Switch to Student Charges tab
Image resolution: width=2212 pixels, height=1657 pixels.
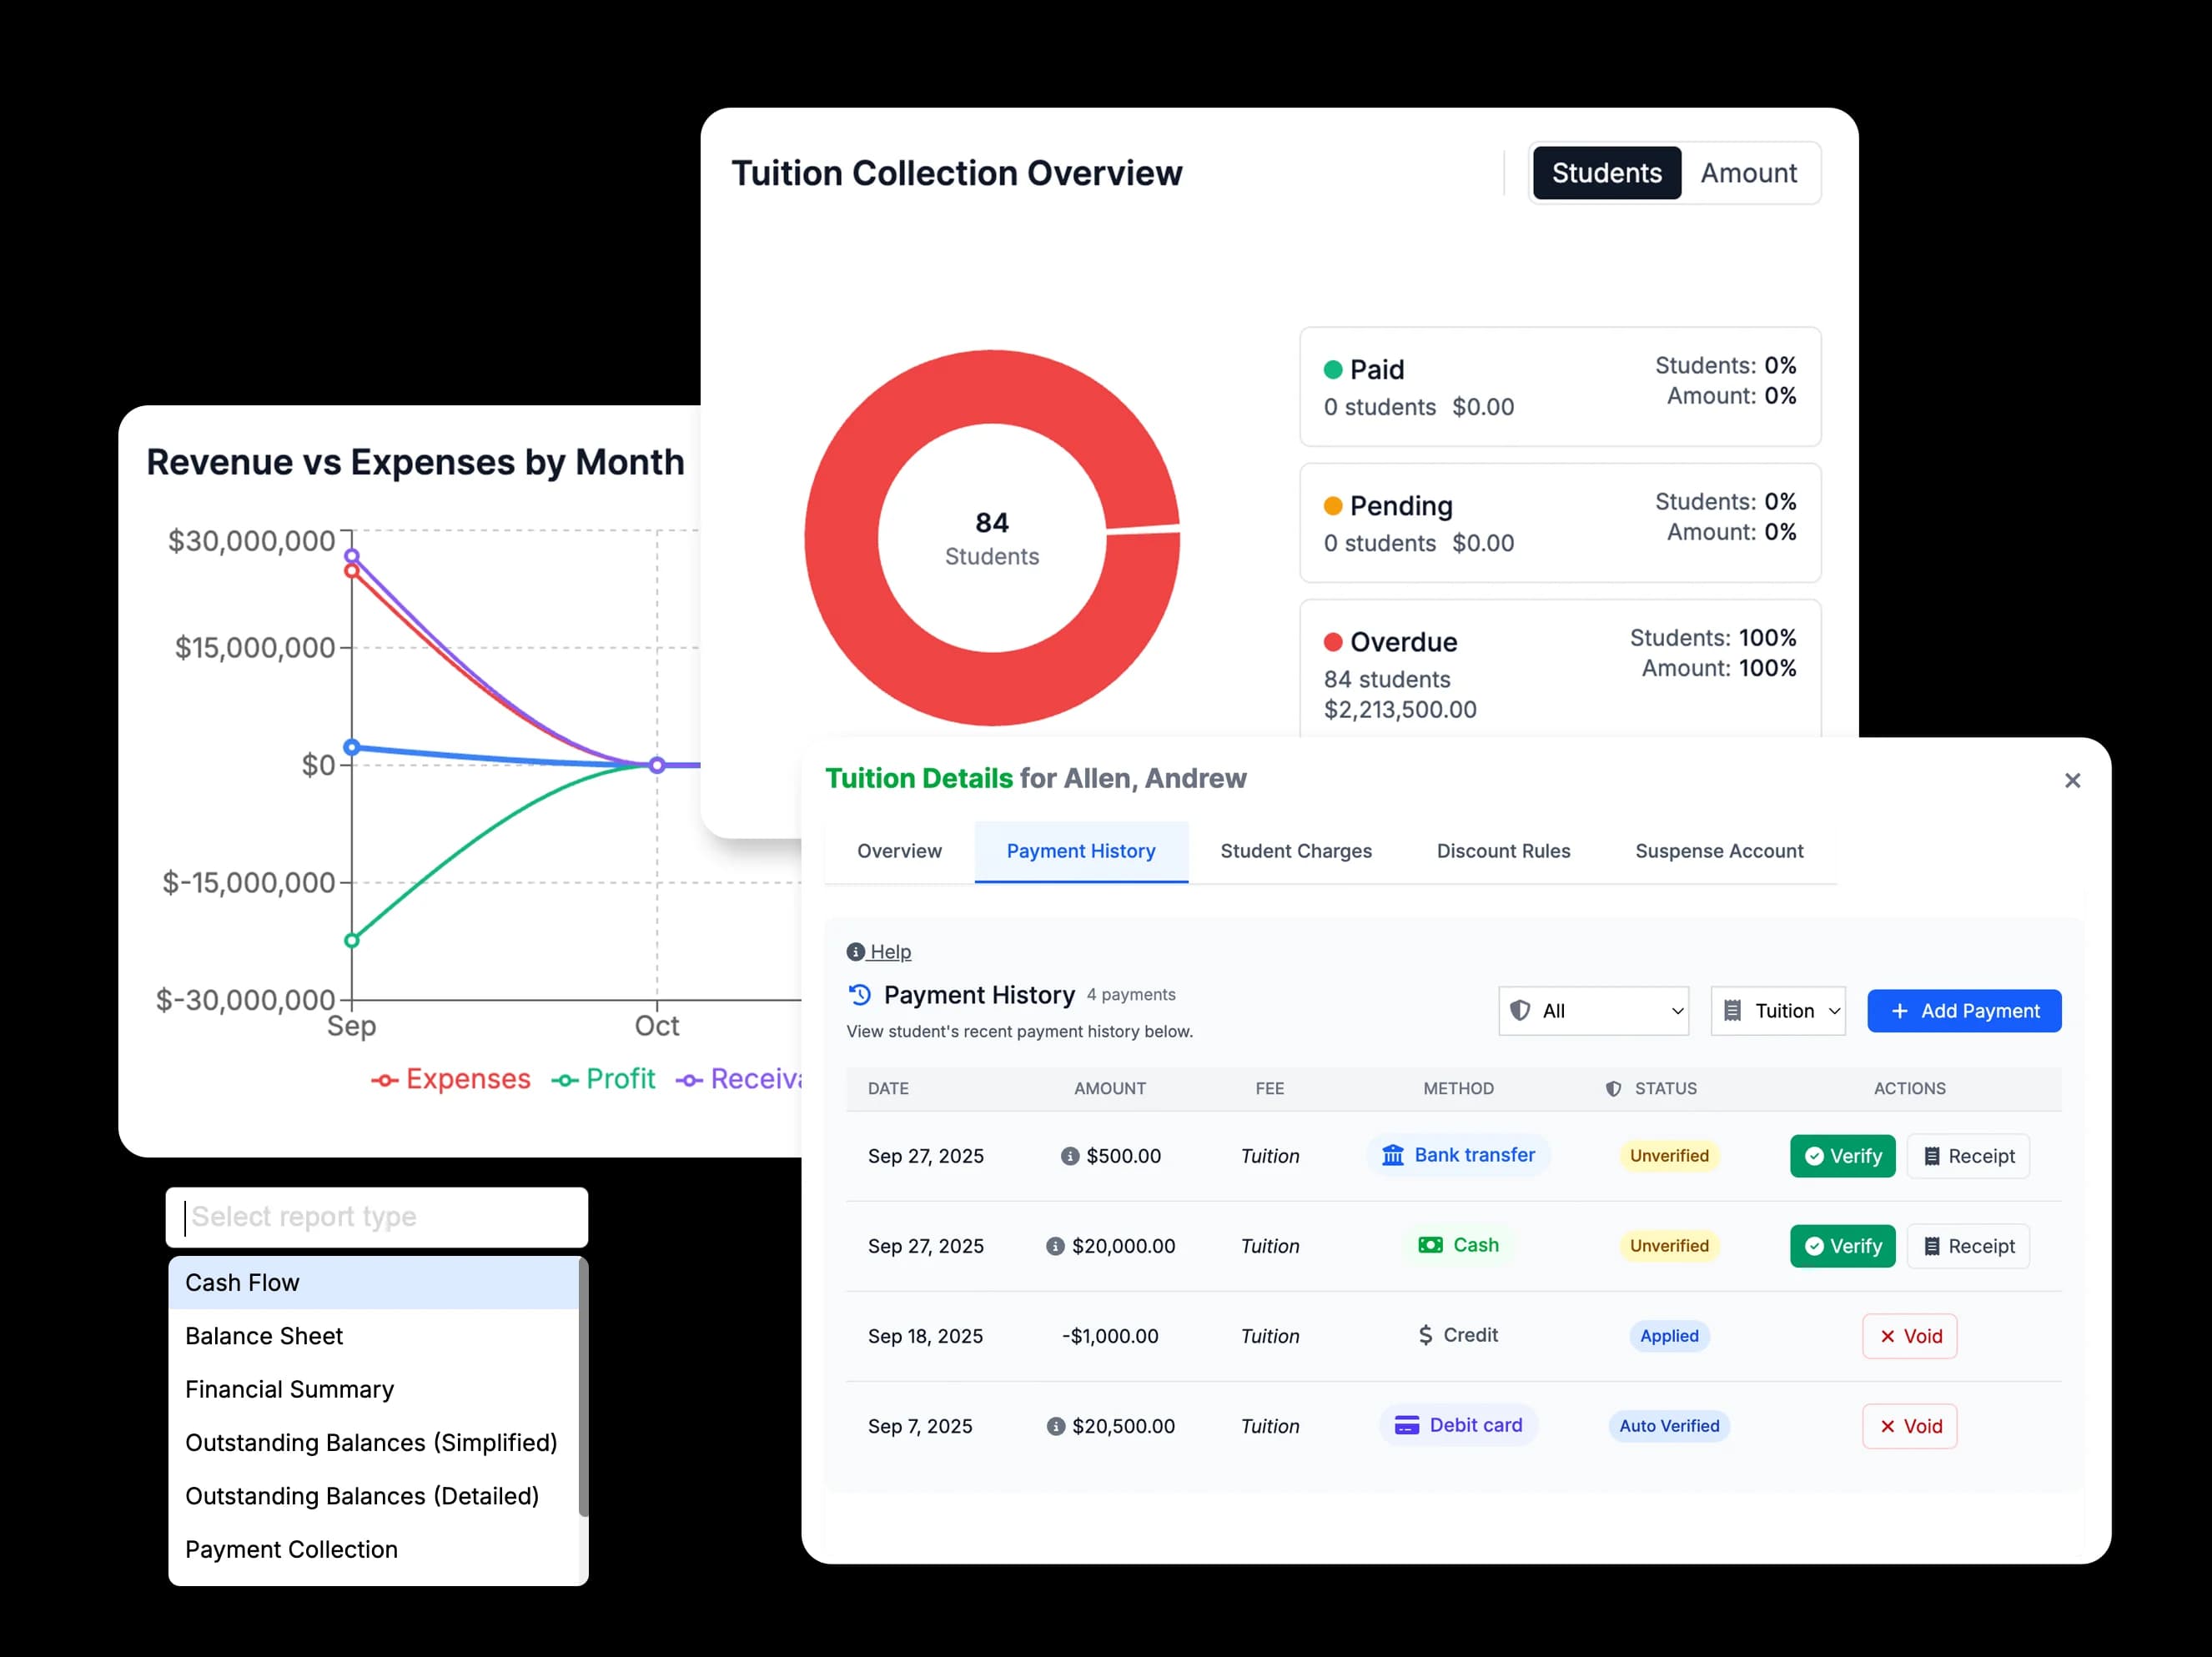pos(1296,851)
